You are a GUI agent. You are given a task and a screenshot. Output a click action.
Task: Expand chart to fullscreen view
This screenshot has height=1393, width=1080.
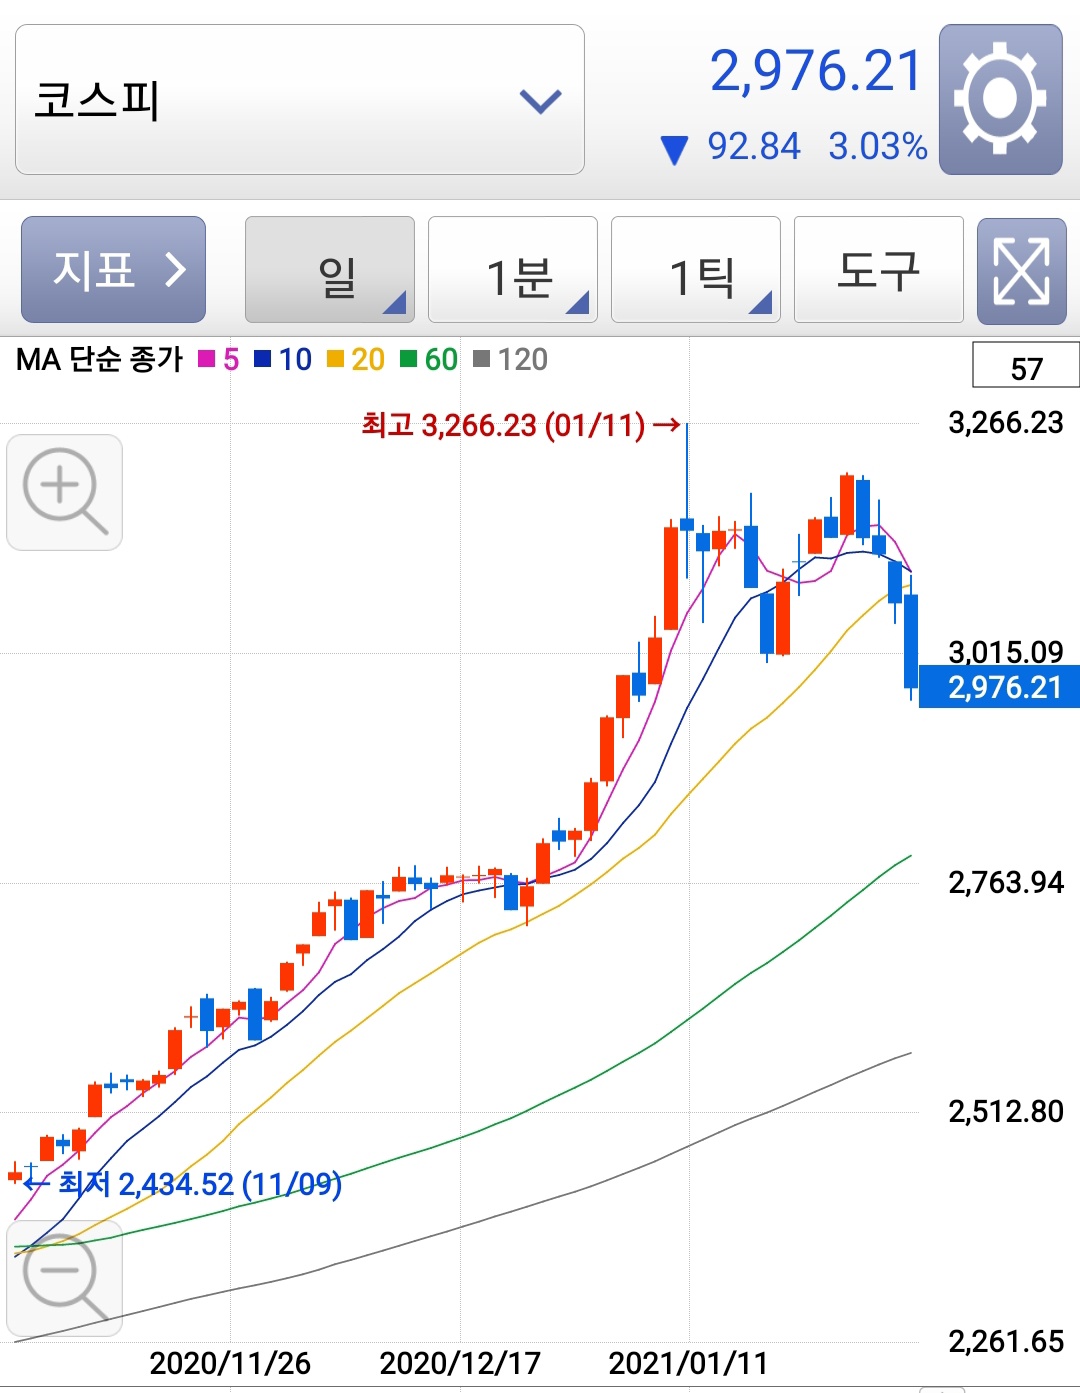(1021, 270)
